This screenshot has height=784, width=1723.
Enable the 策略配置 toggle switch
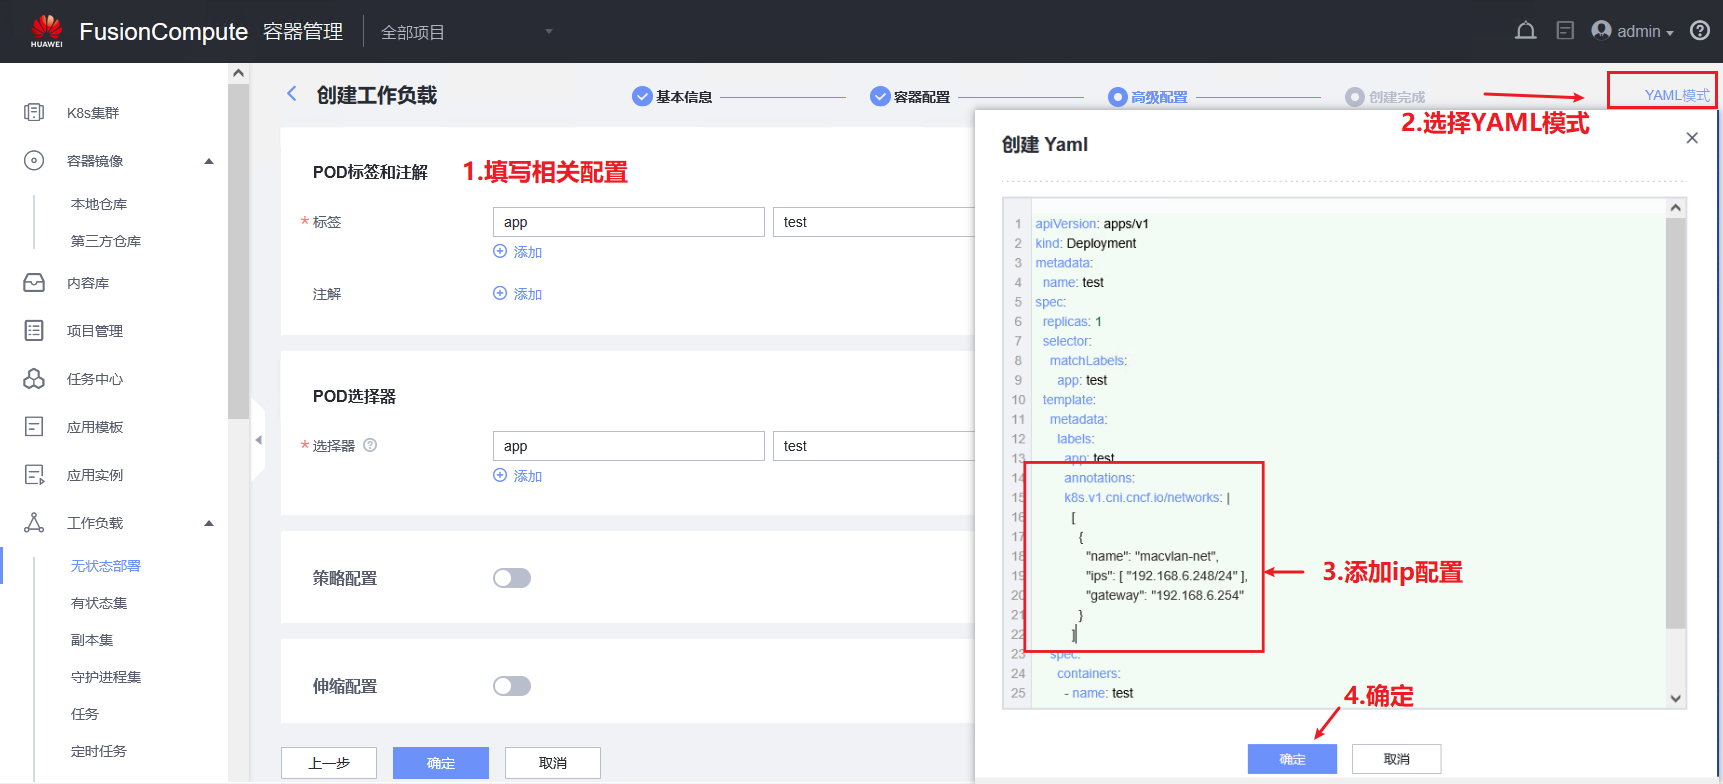tap(512, 578)
